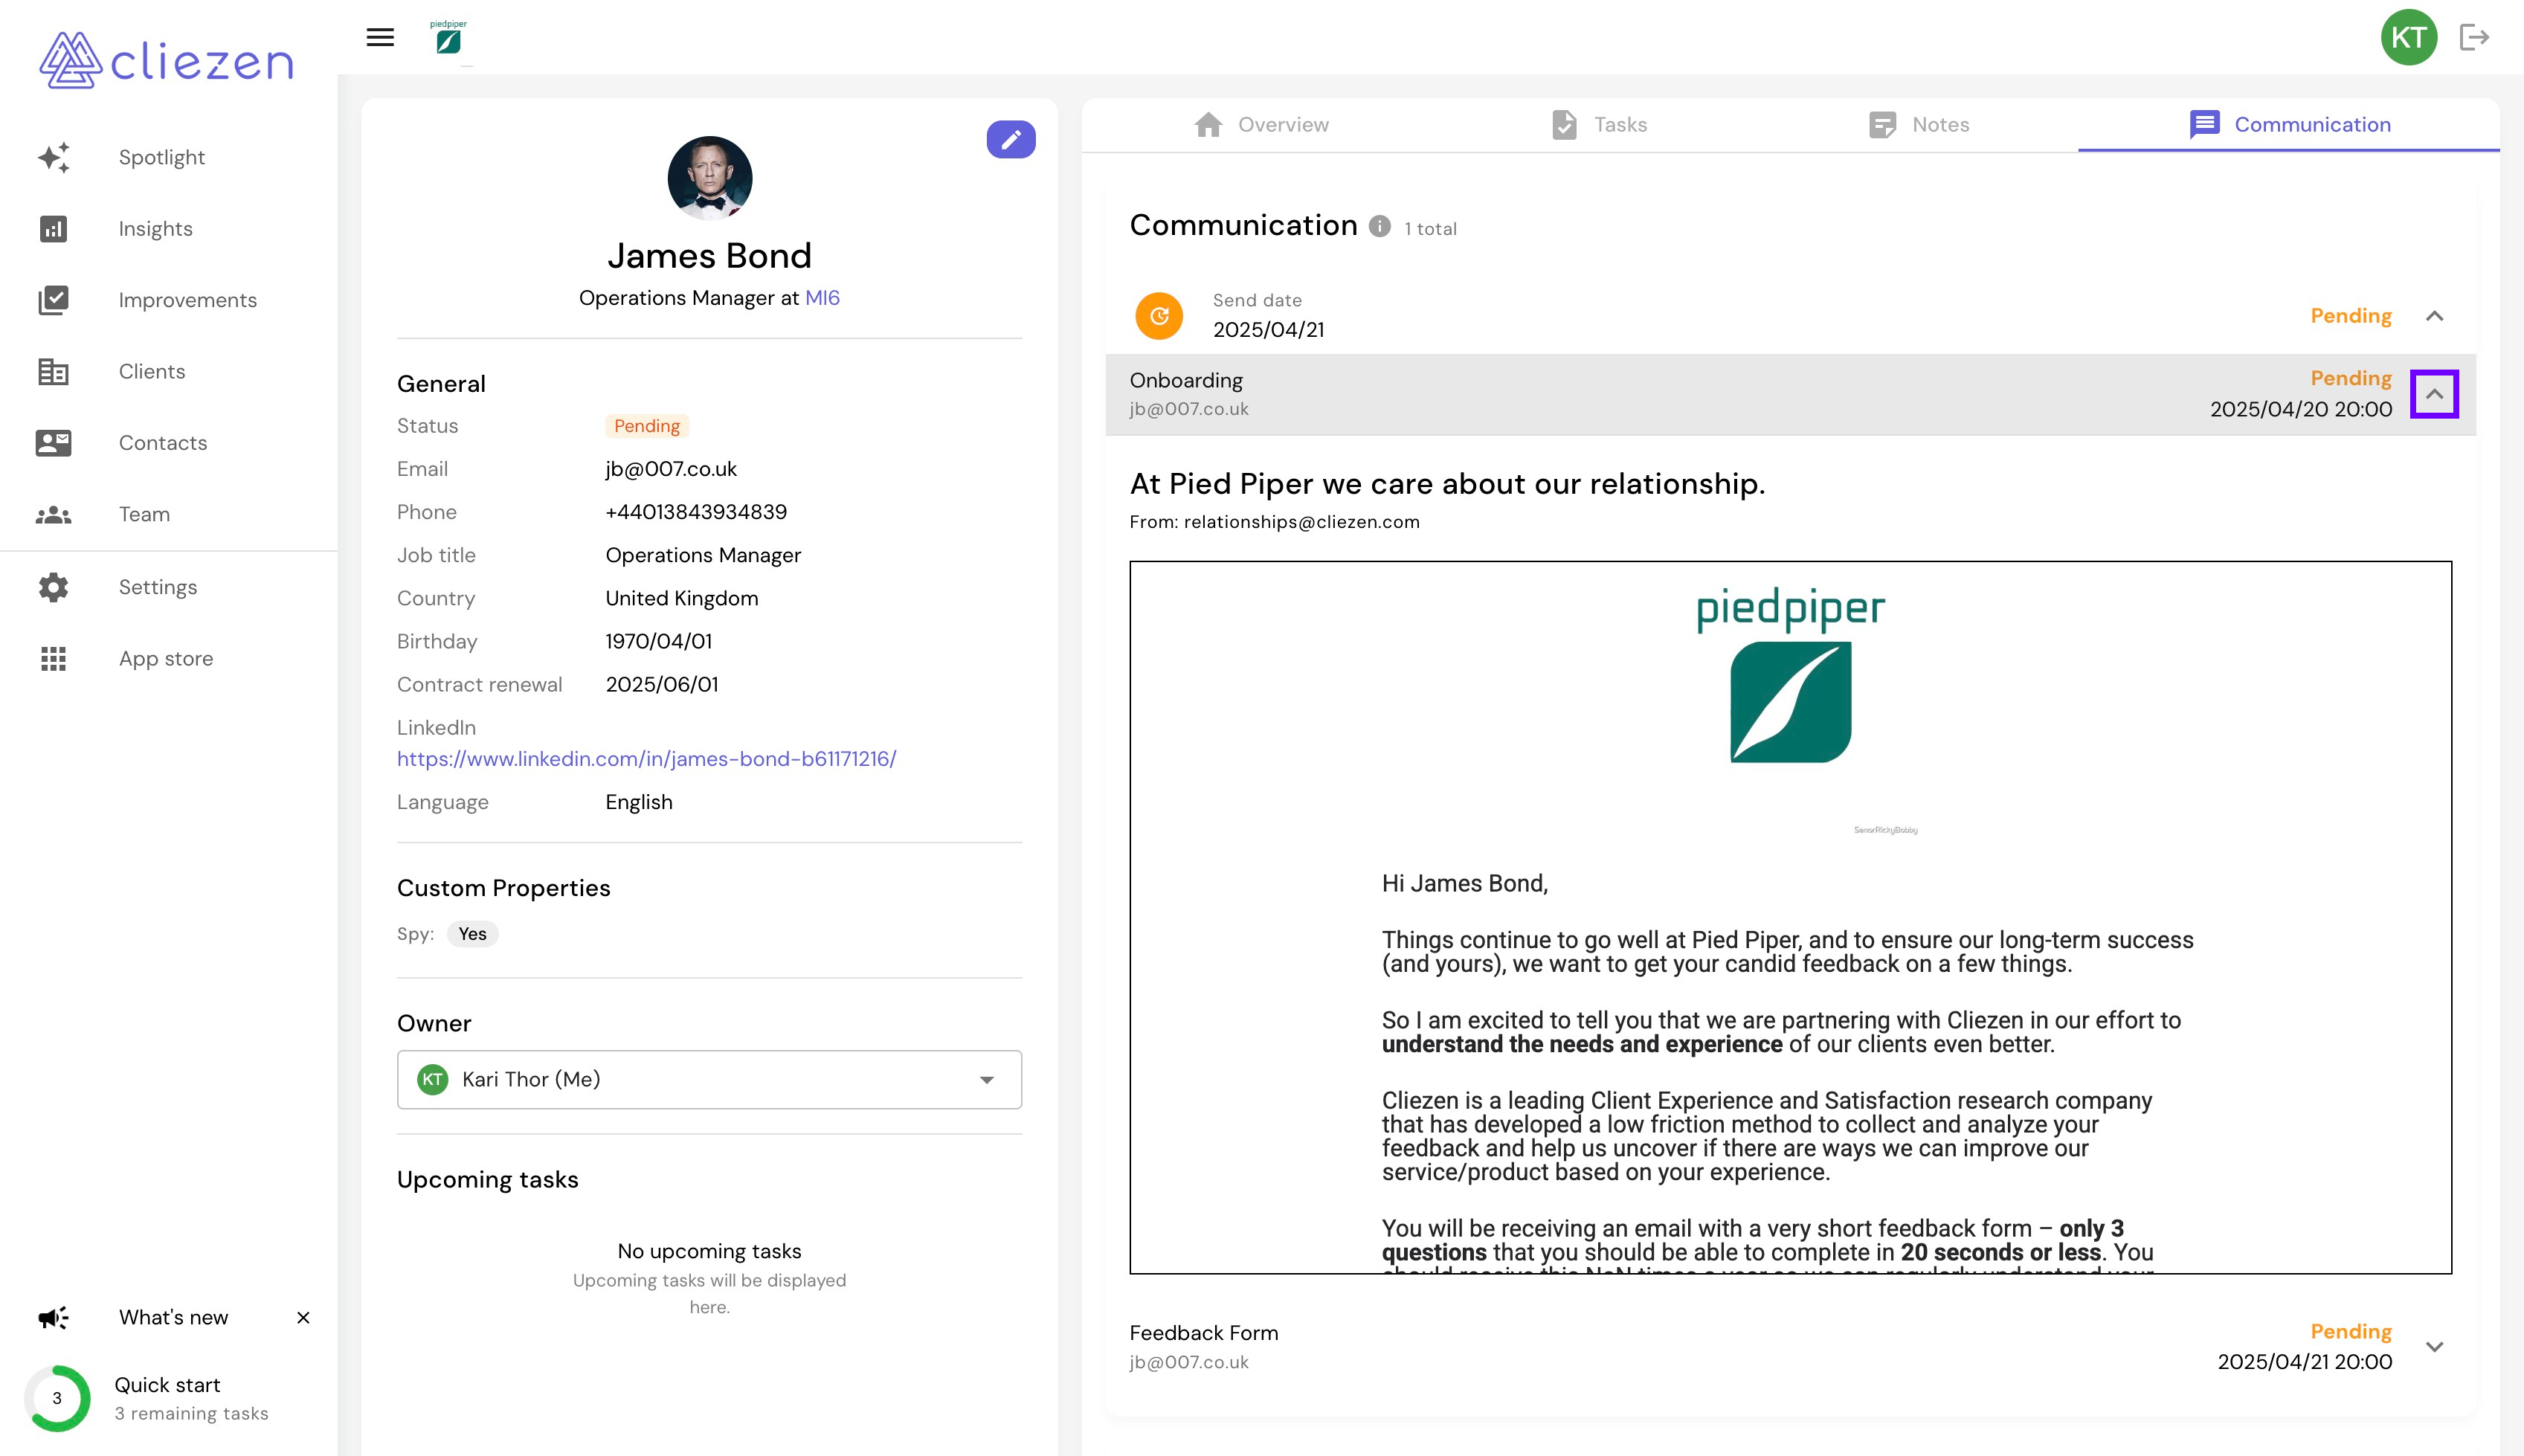Collapse the 2025/04/21 send date group
Image resolution: width=2524 pixels, height=1456 pixels.
pos(2434,316)
